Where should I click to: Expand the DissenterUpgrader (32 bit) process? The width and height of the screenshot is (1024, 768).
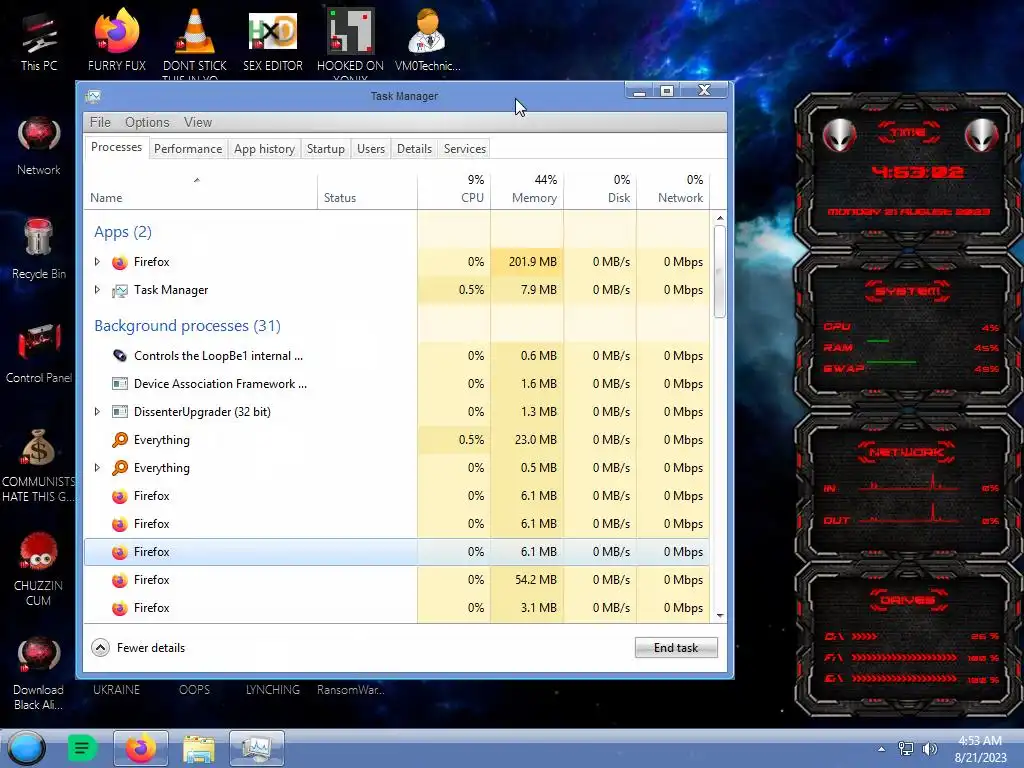97,412
